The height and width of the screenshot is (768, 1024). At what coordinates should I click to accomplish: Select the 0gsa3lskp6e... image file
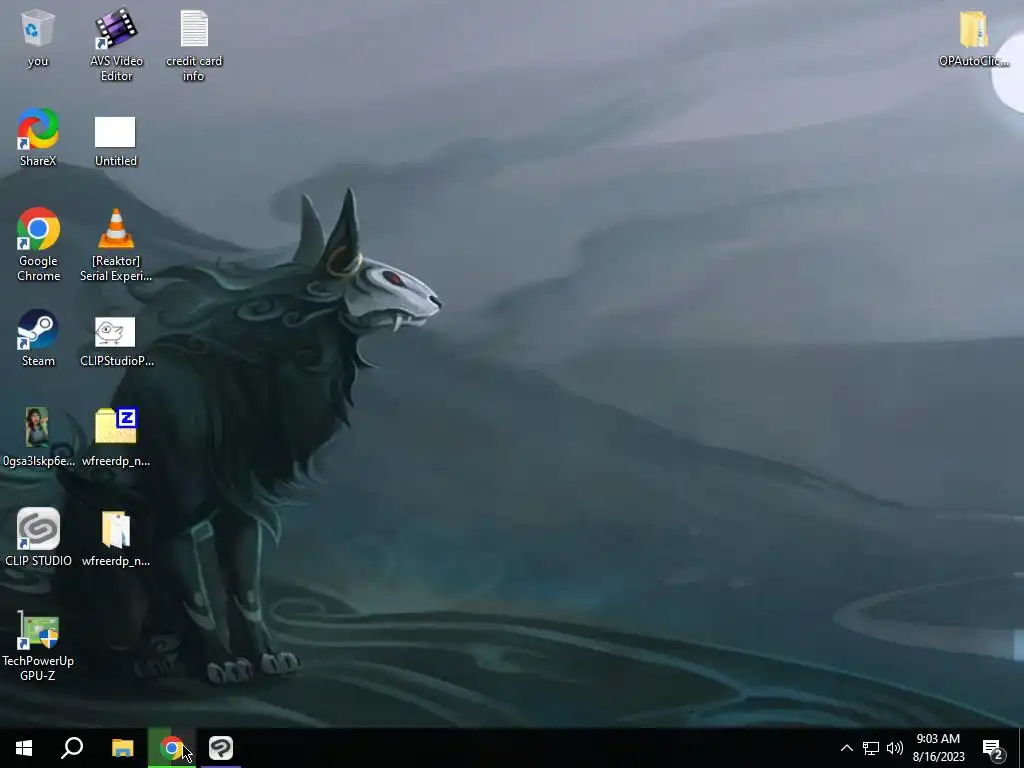(39, 437)
